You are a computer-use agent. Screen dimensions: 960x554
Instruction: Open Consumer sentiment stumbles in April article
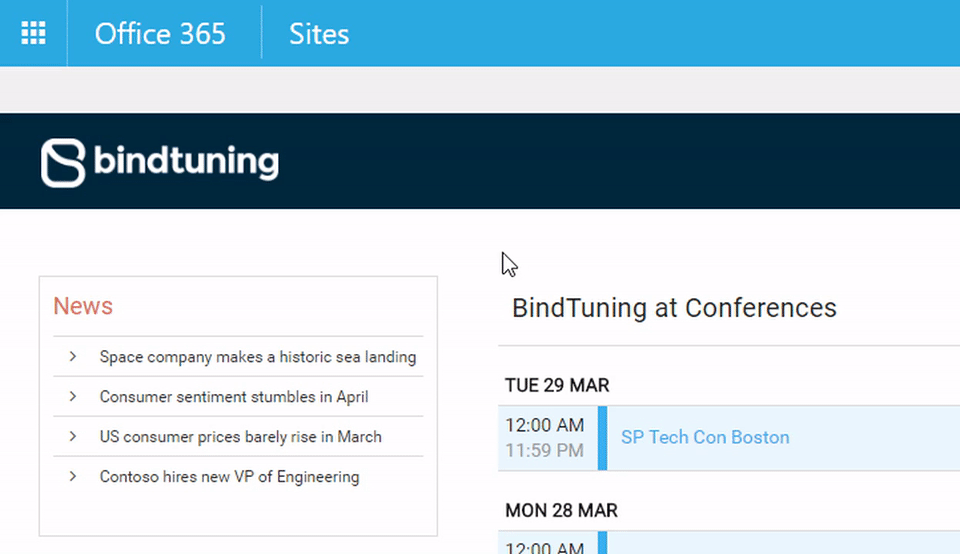point(234,397)
